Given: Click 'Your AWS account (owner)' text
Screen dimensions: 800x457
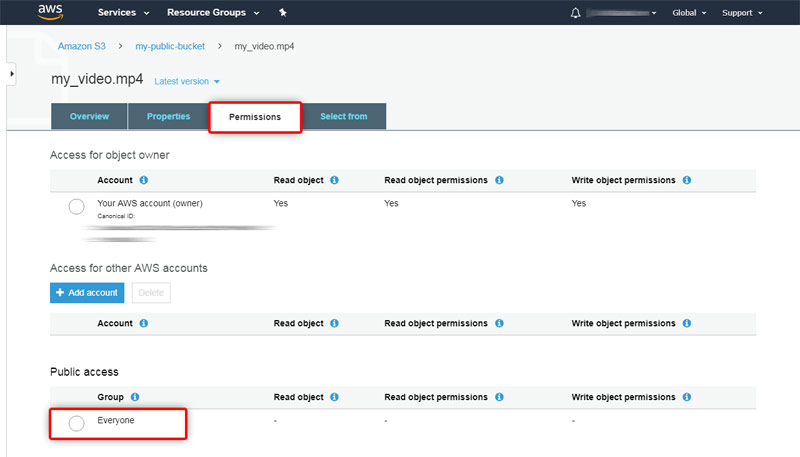Looking at the screenshot, I should [x=150, y=203].
